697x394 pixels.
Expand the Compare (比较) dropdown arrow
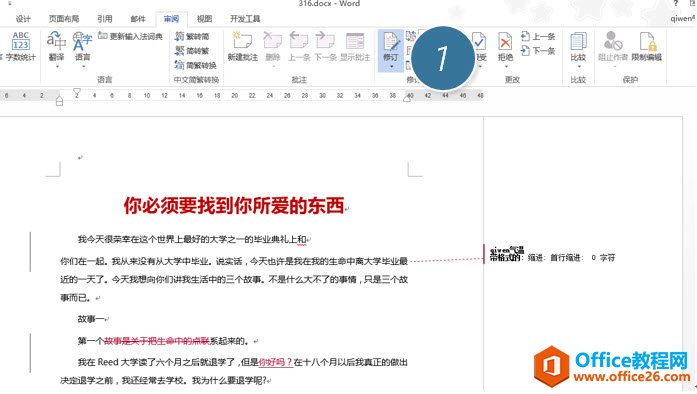tap(579, 67)
